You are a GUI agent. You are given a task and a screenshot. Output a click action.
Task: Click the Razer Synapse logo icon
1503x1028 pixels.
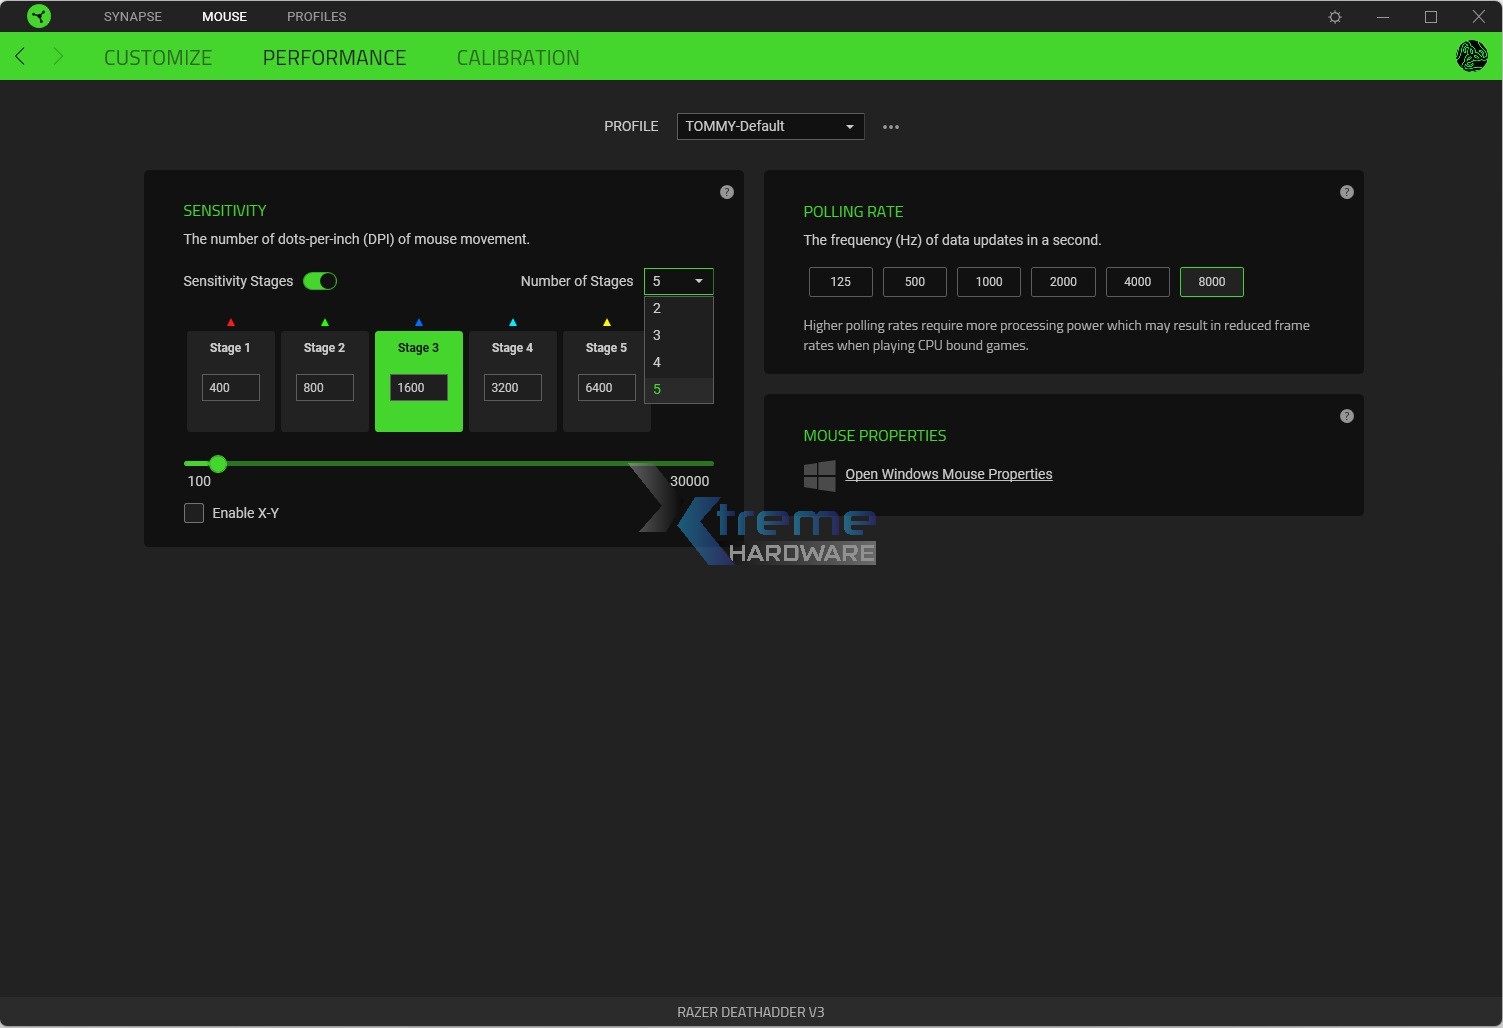coord(39,16)
